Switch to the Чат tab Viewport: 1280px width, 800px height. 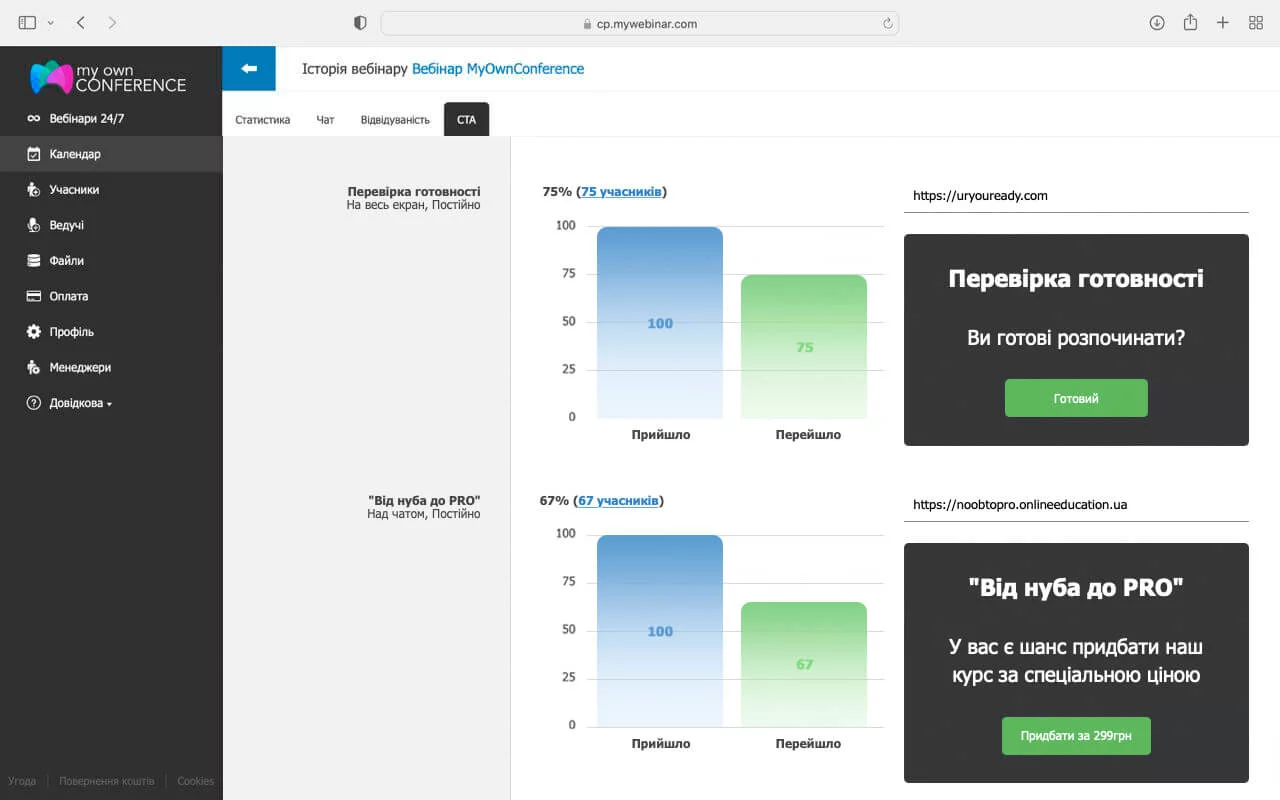point(325,120)
